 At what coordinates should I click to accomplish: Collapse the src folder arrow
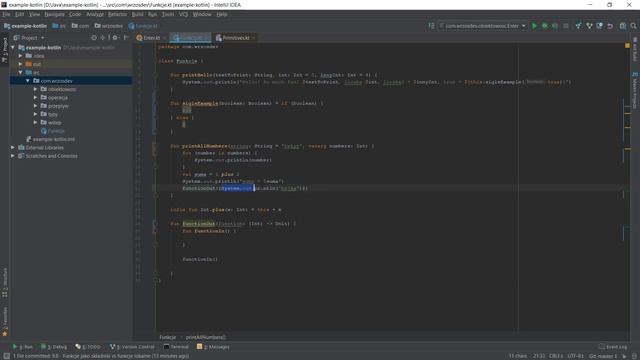[20, 72]
